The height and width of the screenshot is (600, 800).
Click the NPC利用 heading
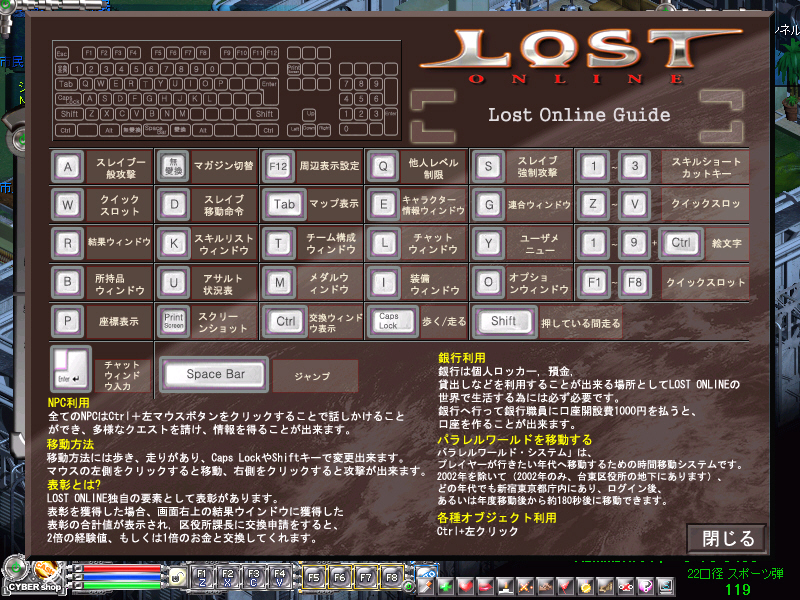click(x=69, y=403)
